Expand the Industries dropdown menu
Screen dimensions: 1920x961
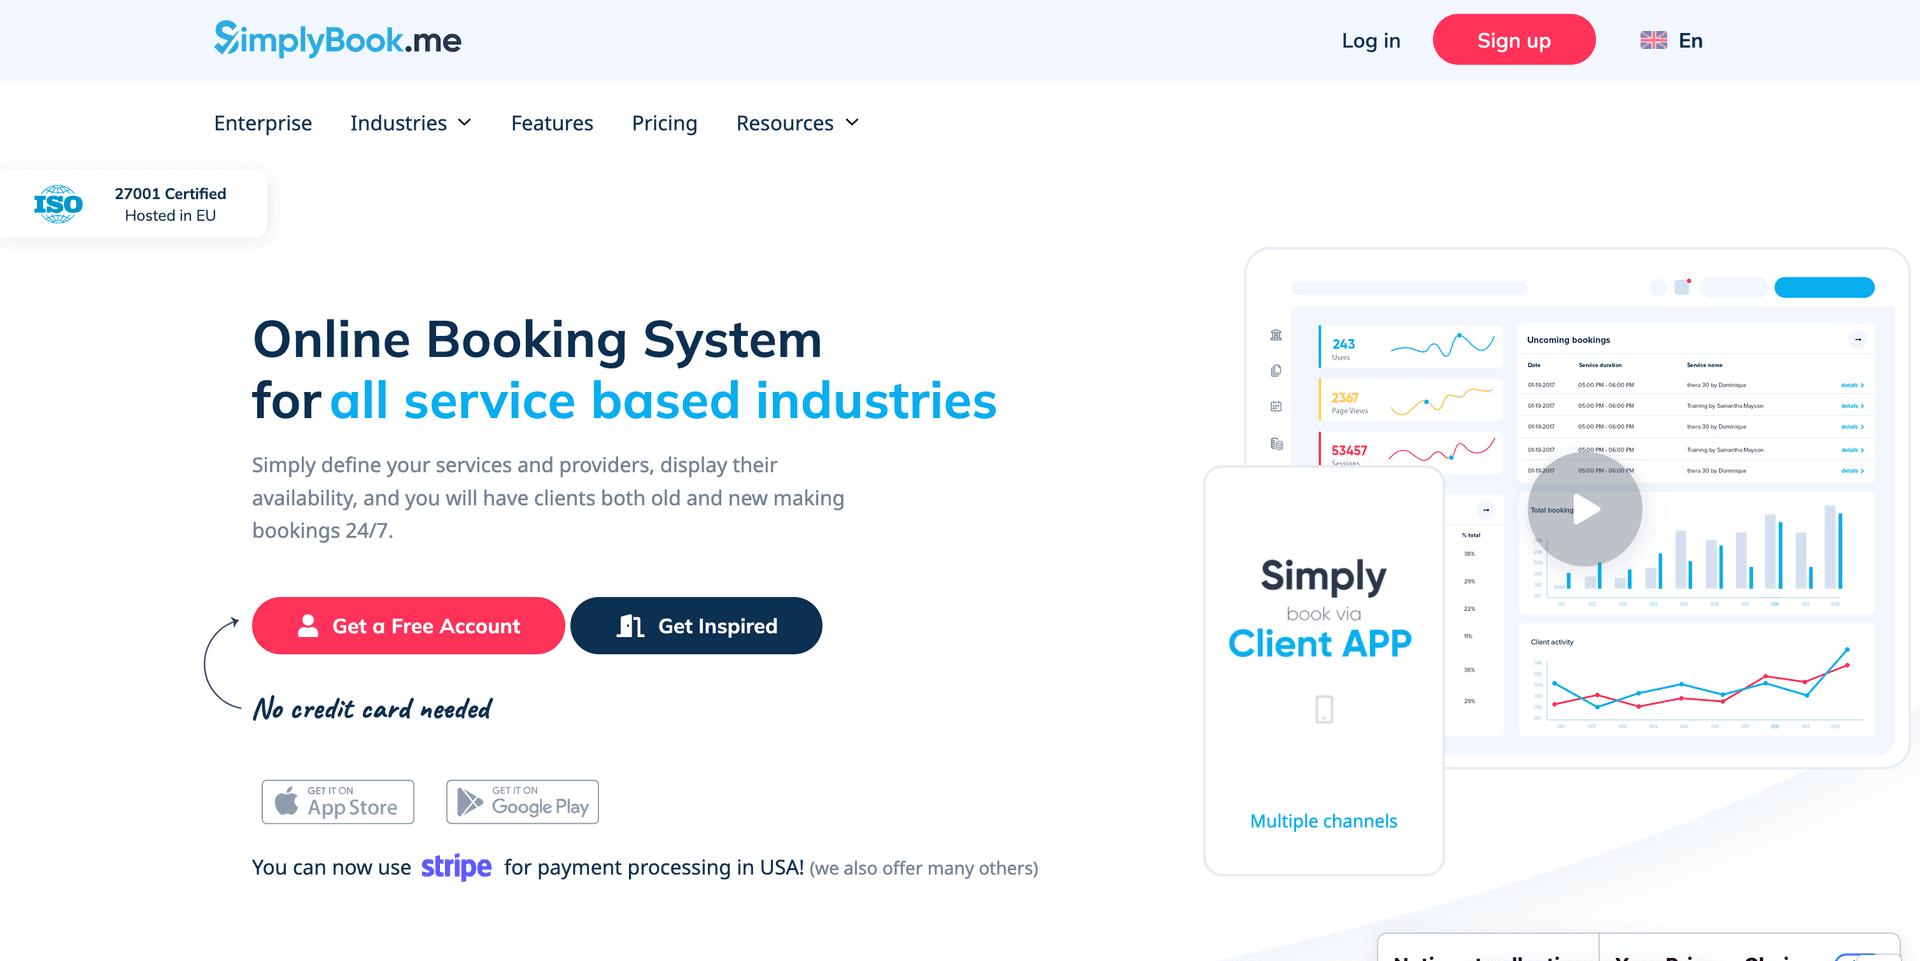[x=410, y=123]
